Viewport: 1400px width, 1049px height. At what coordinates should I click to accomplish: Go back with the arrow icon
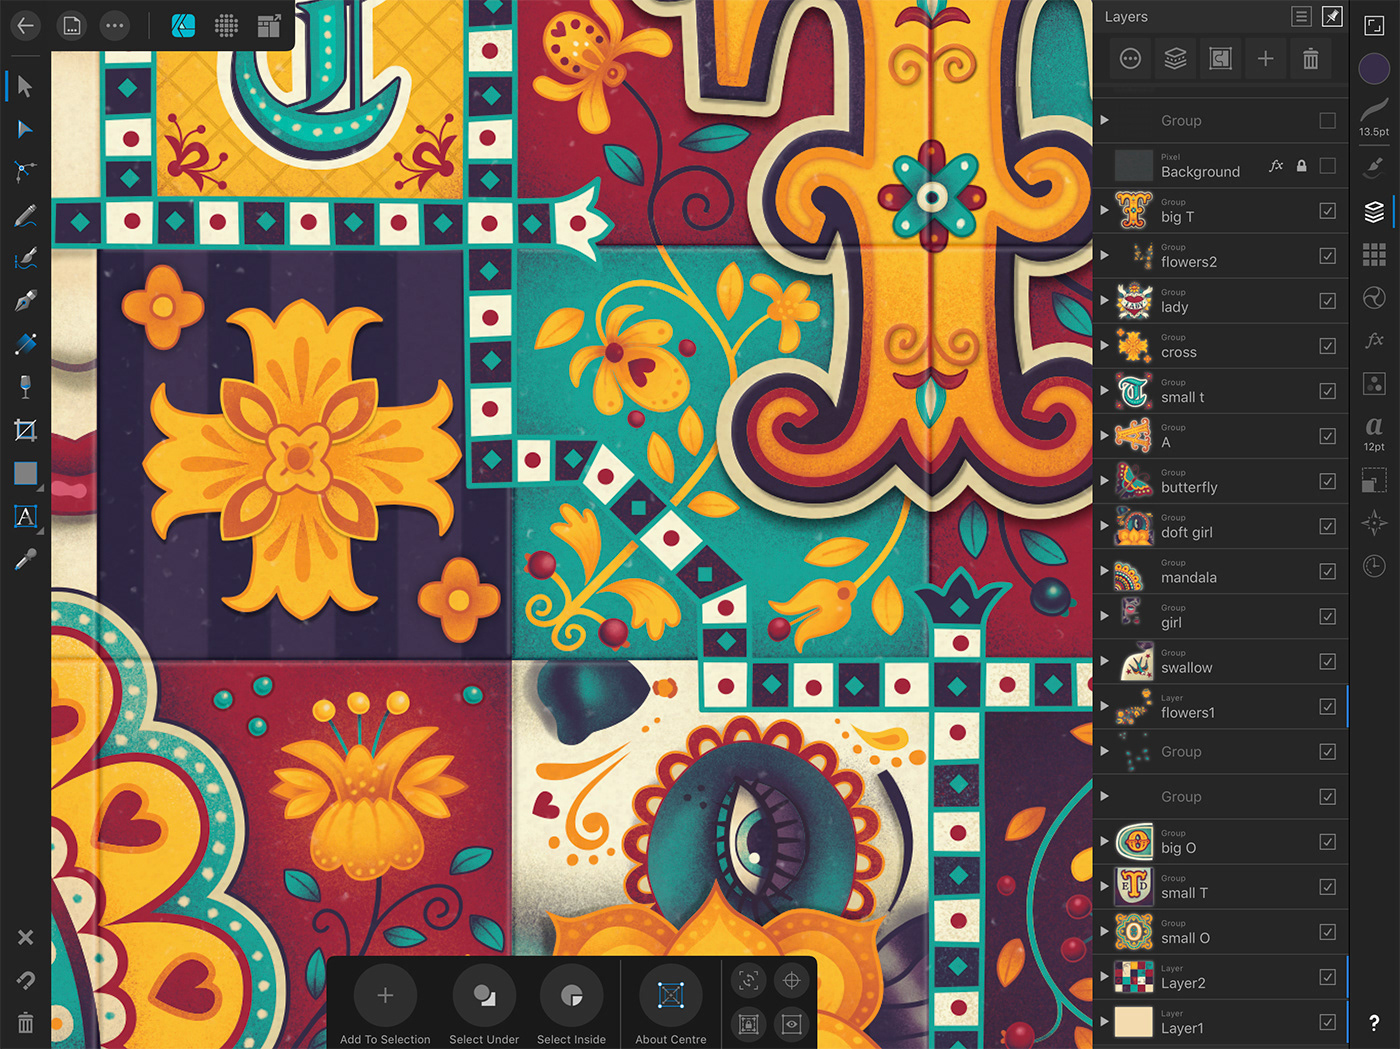point(25,26)
